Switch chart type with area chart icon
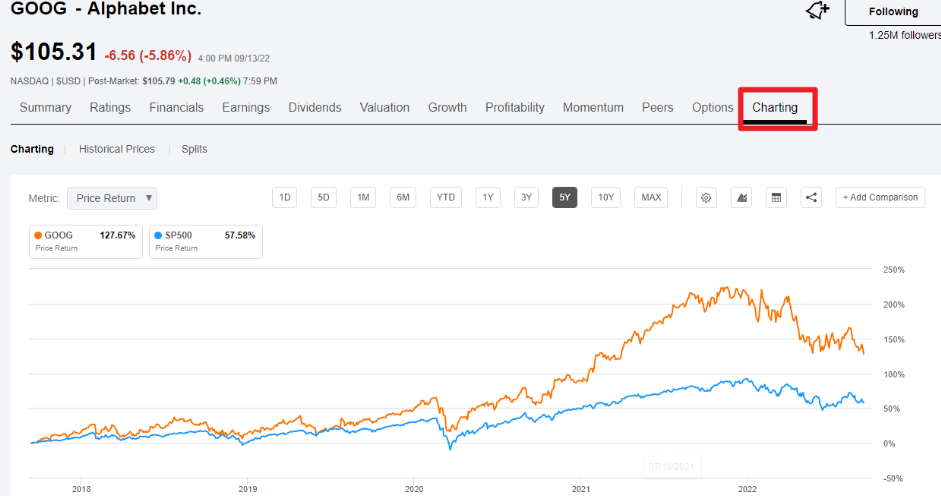Screen dimensions: 941x496 [x=742, y=198]
